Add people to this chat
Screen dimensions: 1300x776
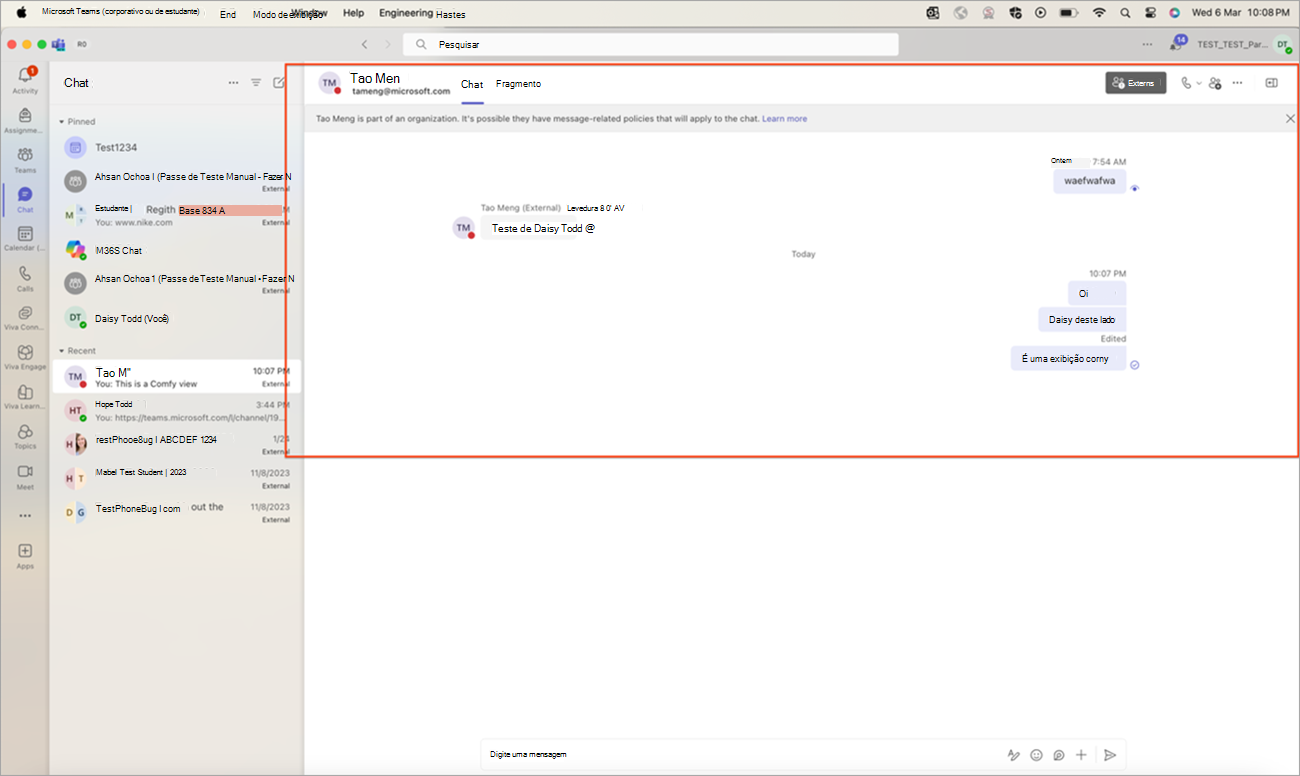1215,83
